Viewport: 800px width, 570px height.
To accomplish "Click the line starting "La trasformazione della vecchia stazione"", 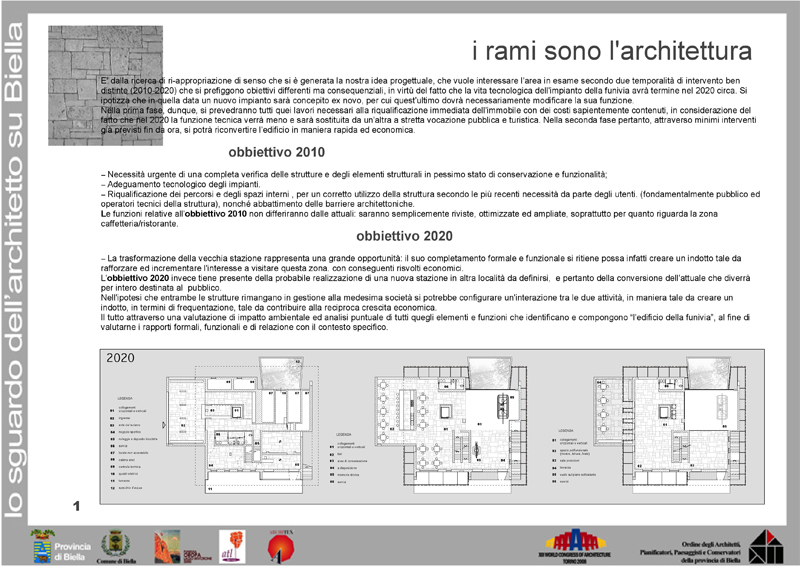I will click(x=421, y=258).
